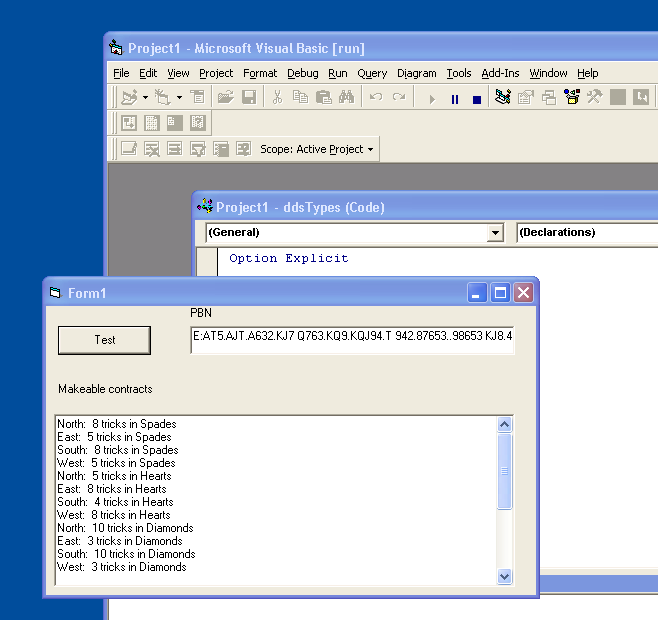Click first icon left of Scope label

[x=129, y=149]
